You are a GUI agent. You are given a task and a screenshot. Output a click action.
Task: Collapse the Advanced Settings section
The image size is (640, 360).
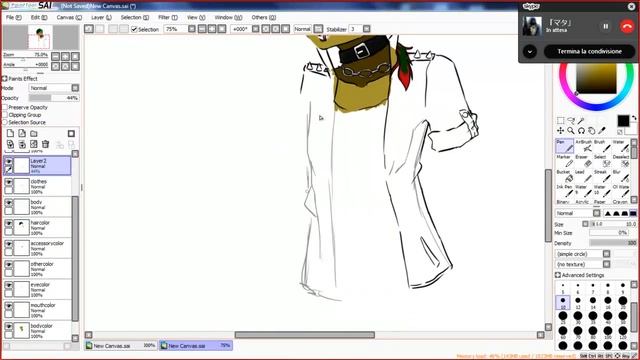click(558, 275)
